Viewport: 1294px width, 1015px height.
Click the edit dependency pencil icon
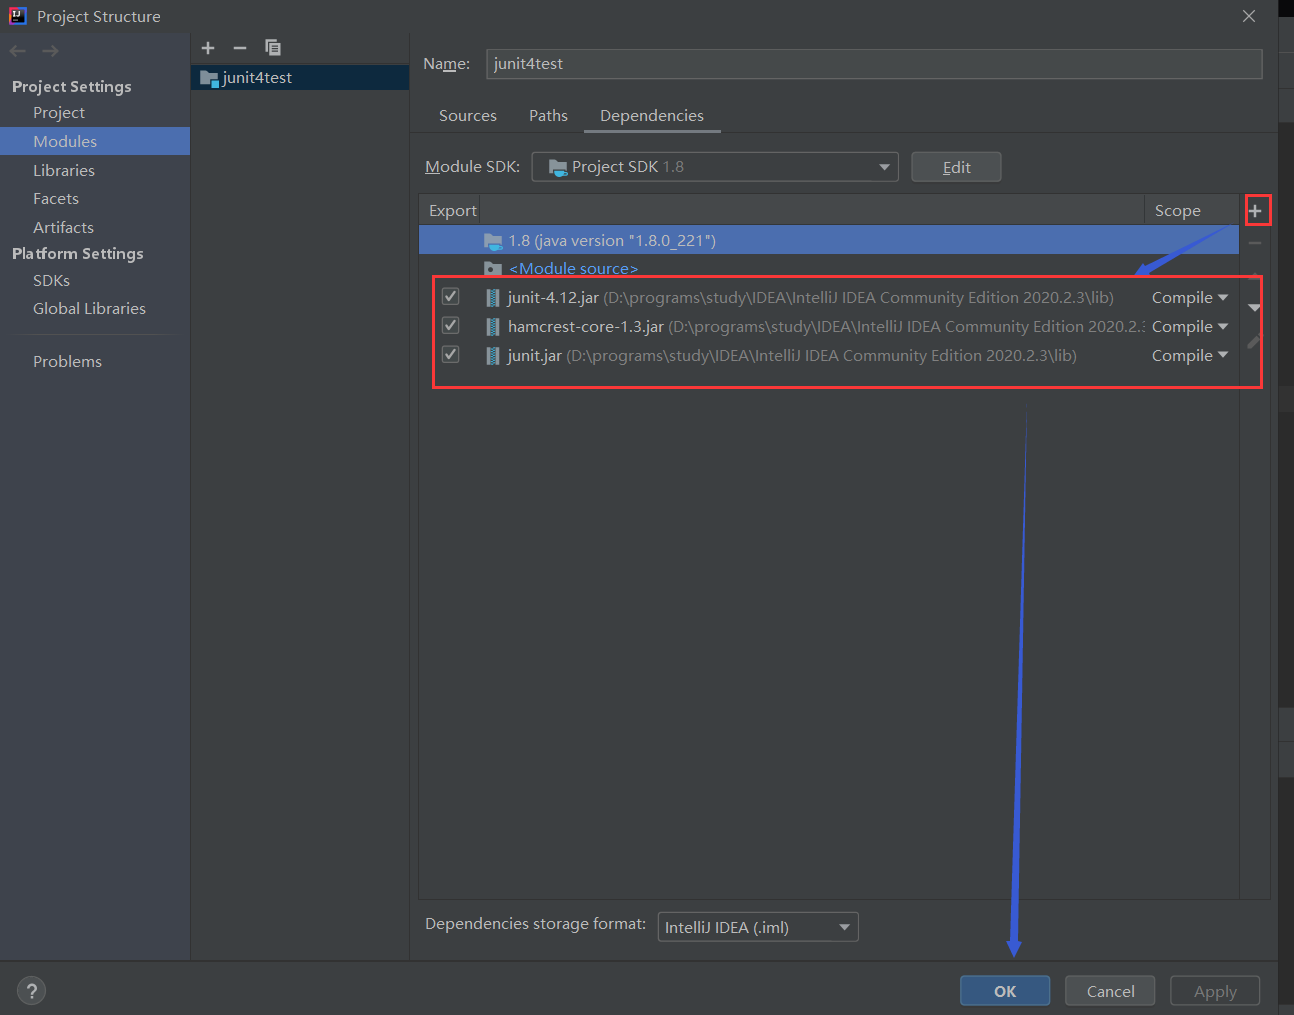coord(1255,342)
